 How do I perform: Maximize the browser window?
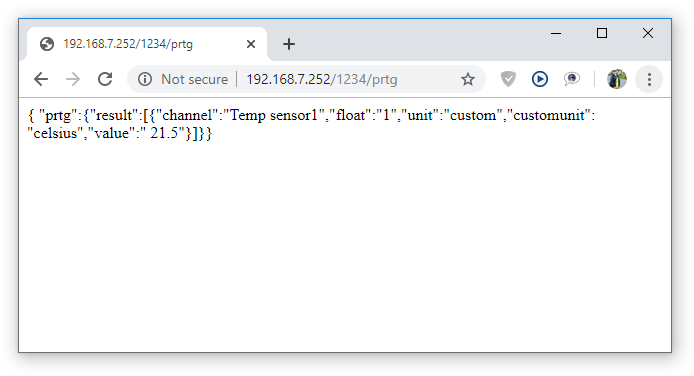pyautogui.click(x=601, y=33)
